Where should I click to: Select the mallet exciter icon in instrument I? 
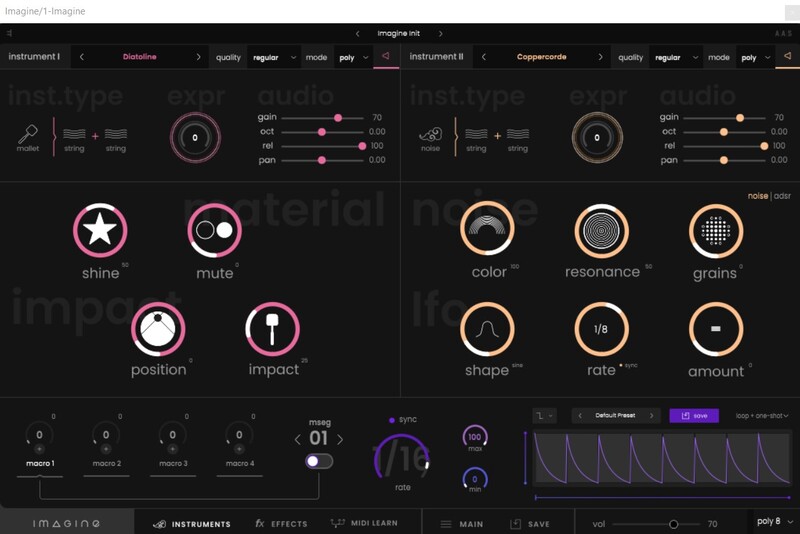28,135
